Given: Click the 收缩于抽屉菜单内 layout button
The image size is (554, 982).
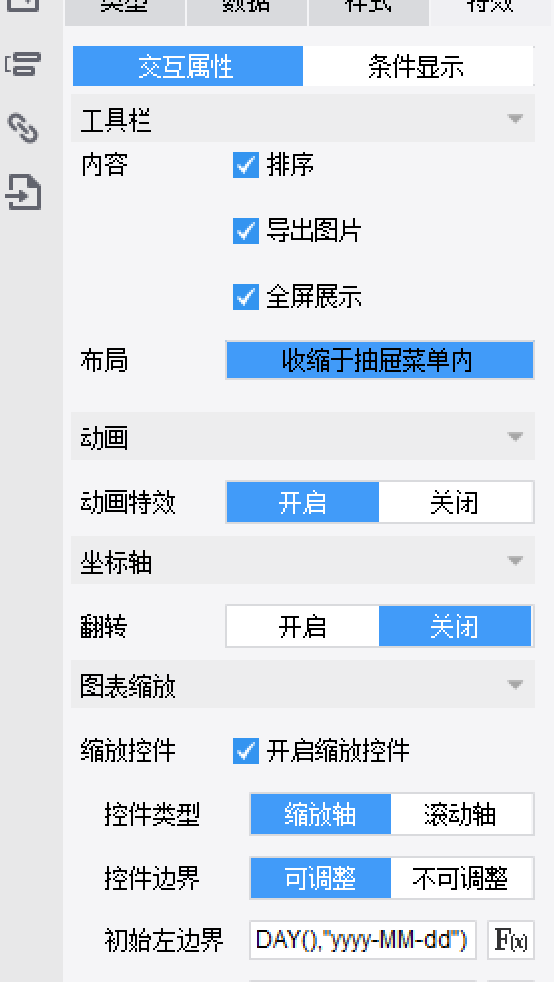Looking at the screenshot, I should 380,360.
